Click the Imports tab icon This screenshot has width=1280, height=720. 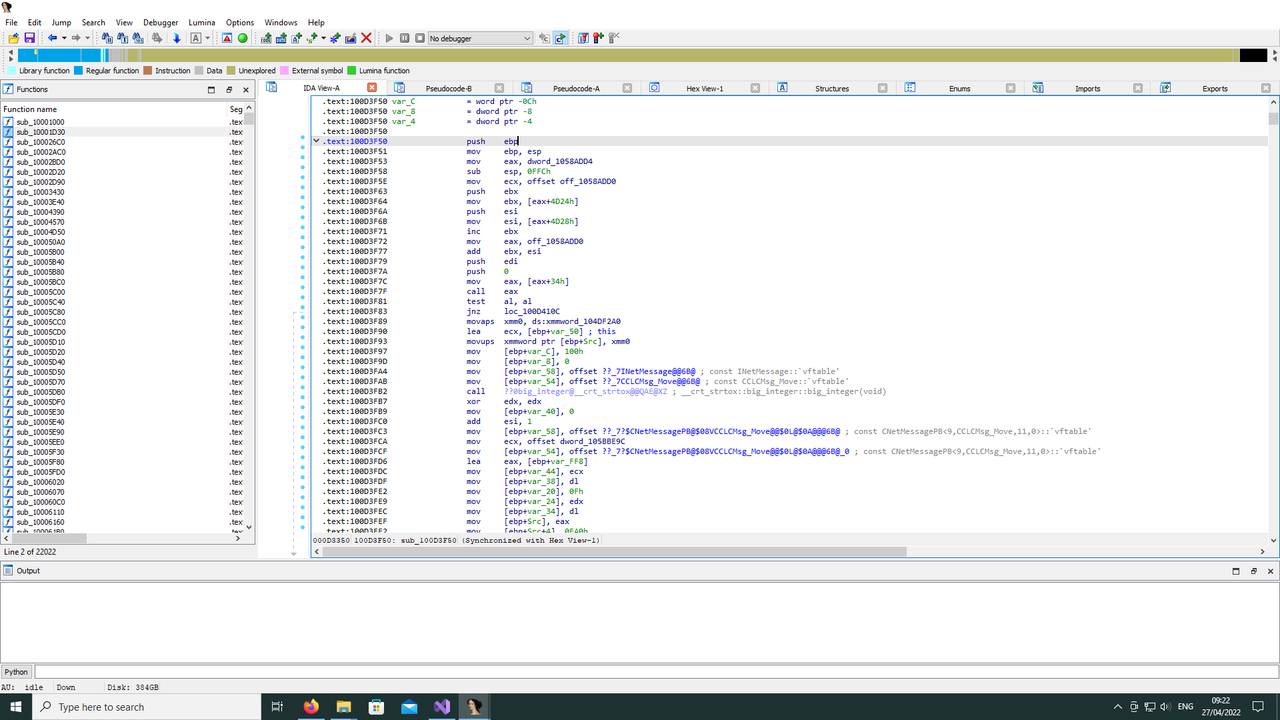point(1038,88)
